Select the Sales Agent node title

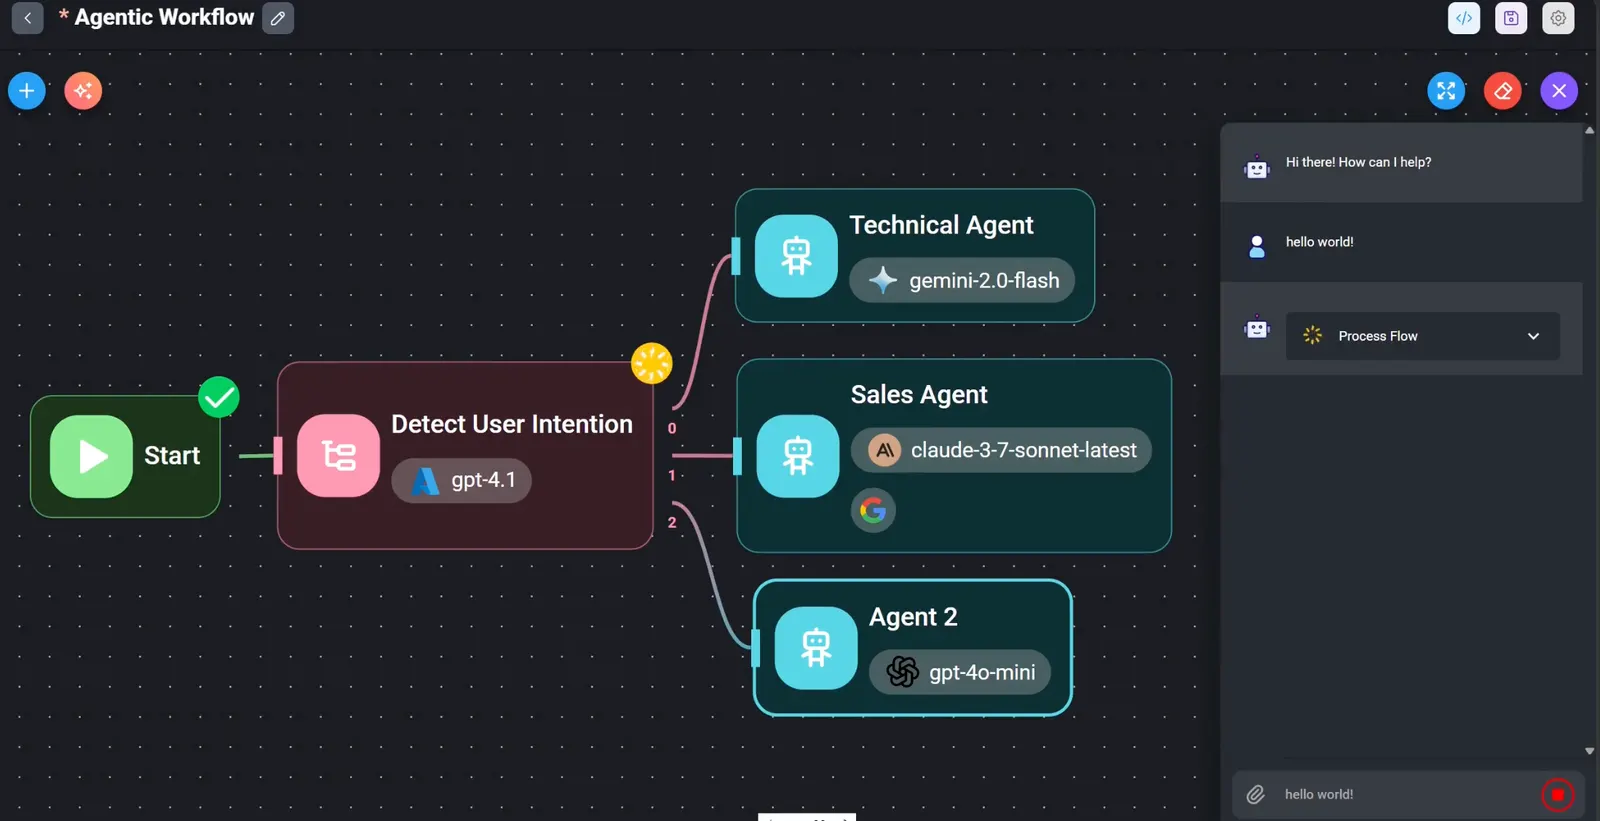(x=919, y=395)
